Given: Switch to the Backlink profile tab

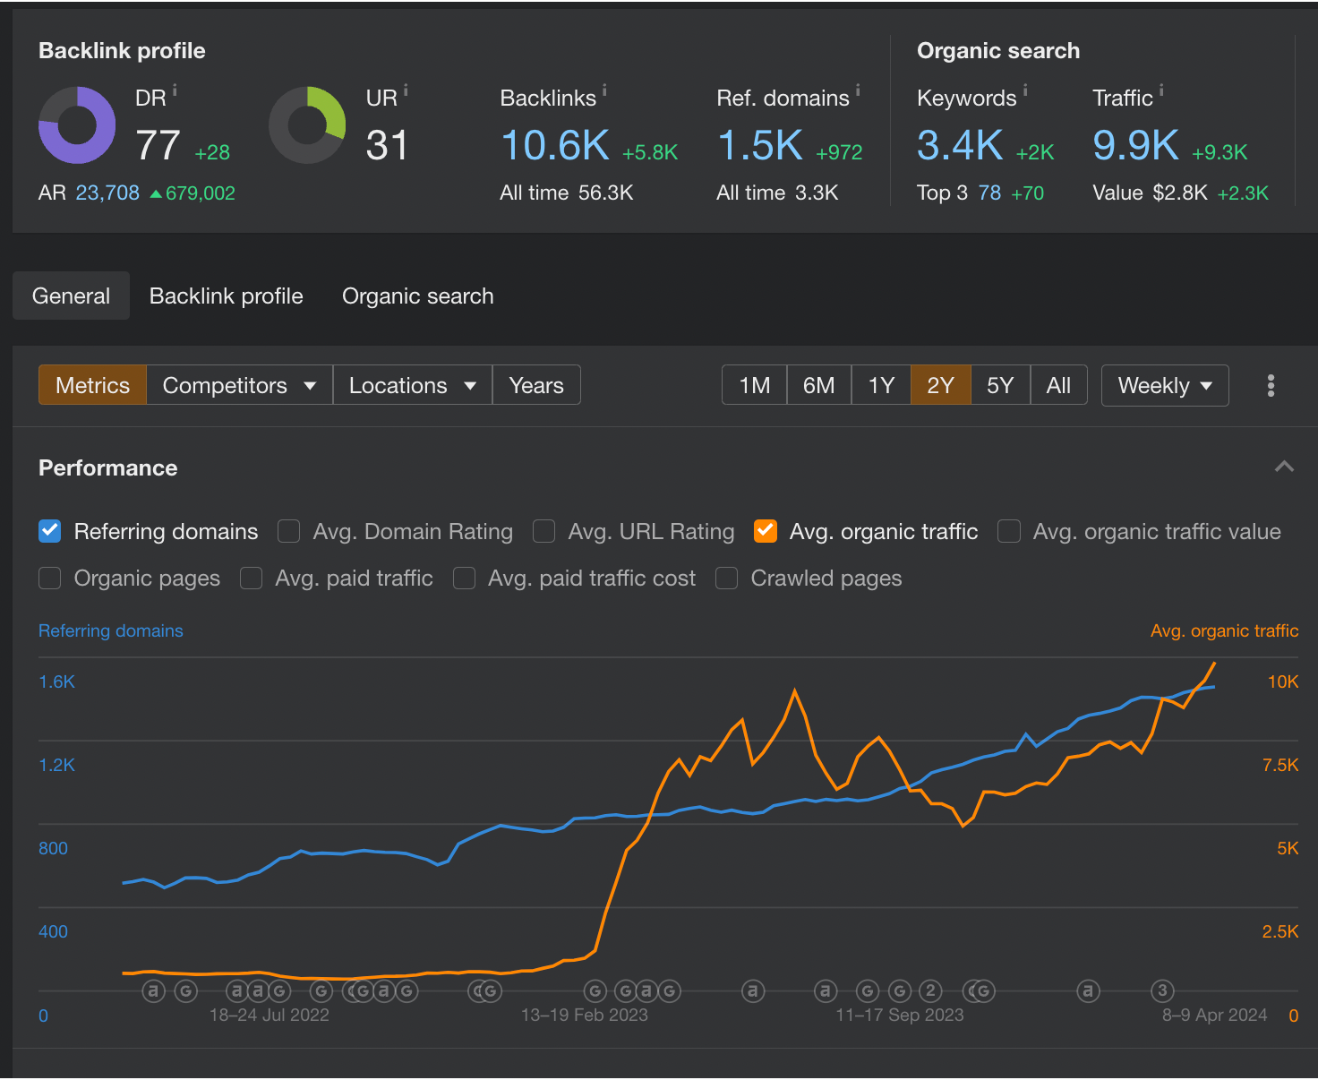Looking at the screenshot, I should point(226,296).
